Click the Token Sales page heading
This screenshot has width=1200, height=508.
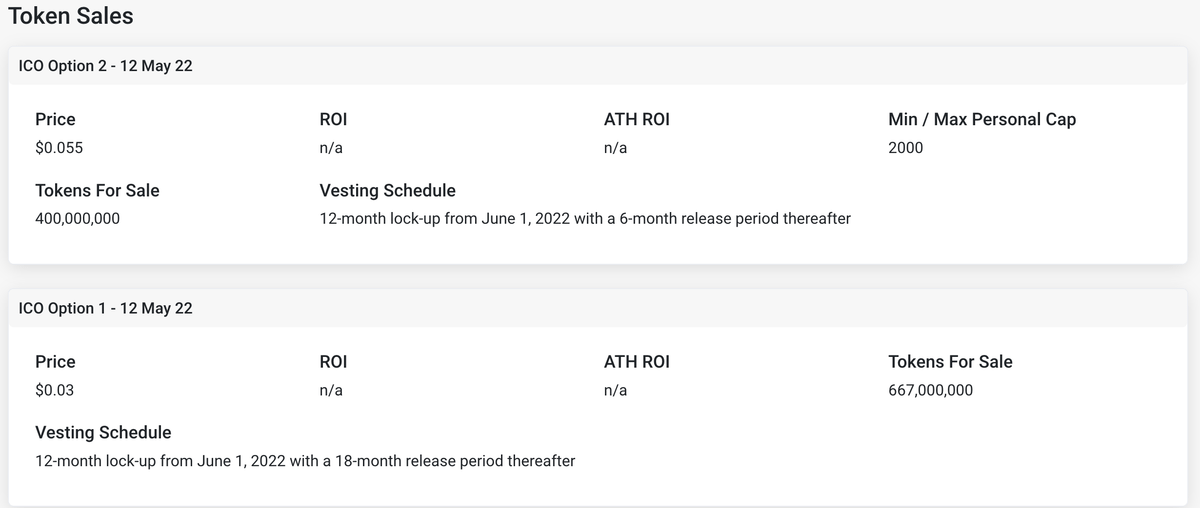click(70, 16)
